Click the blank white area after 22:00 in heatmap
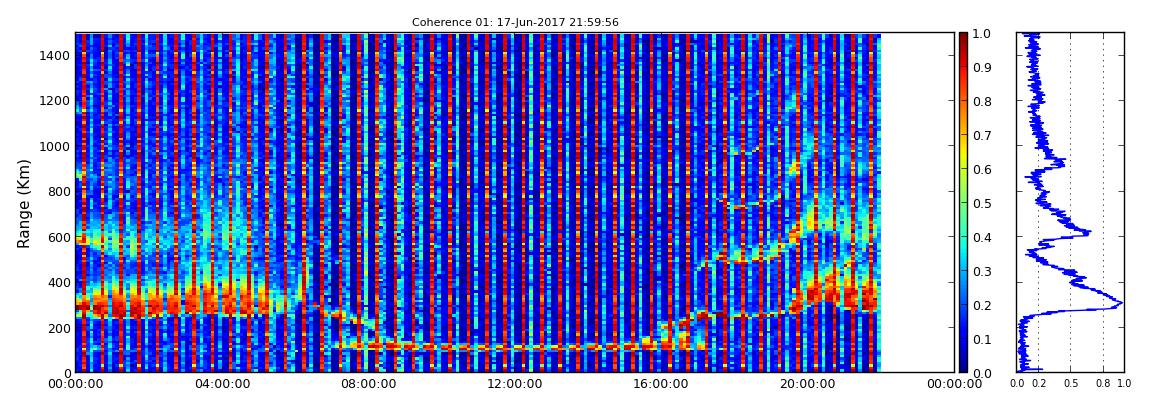This screenshot has height=407, width=1150. tap(918, 203)
